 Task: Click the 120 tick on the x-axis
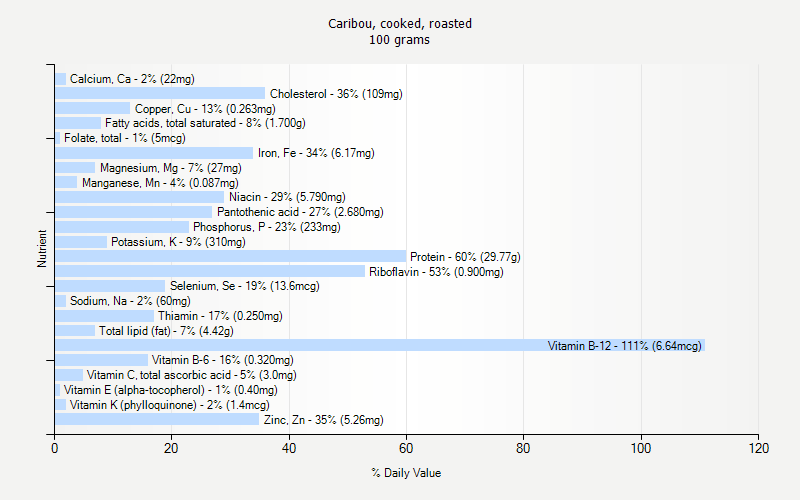tap(758, 450)
